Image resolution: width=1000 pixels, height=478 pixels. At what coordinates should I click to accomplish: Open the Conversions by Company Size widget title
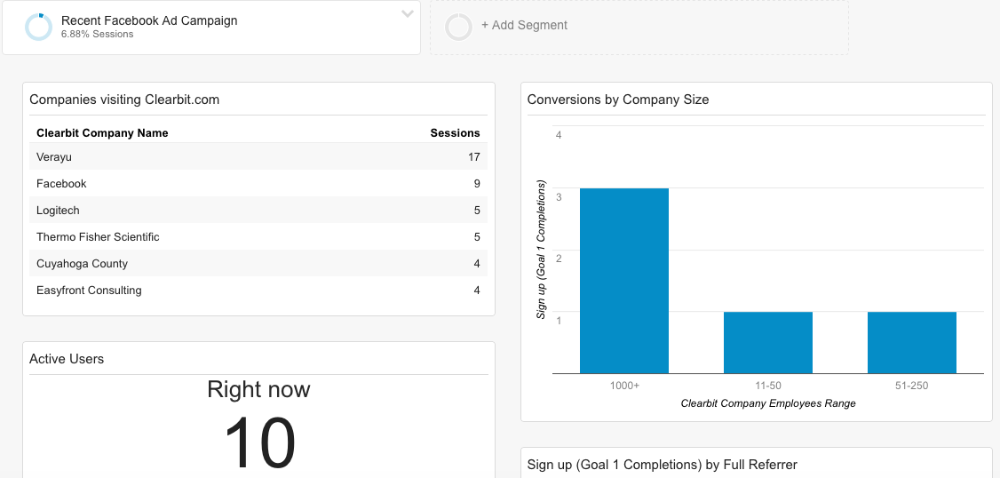click(618, 99)
